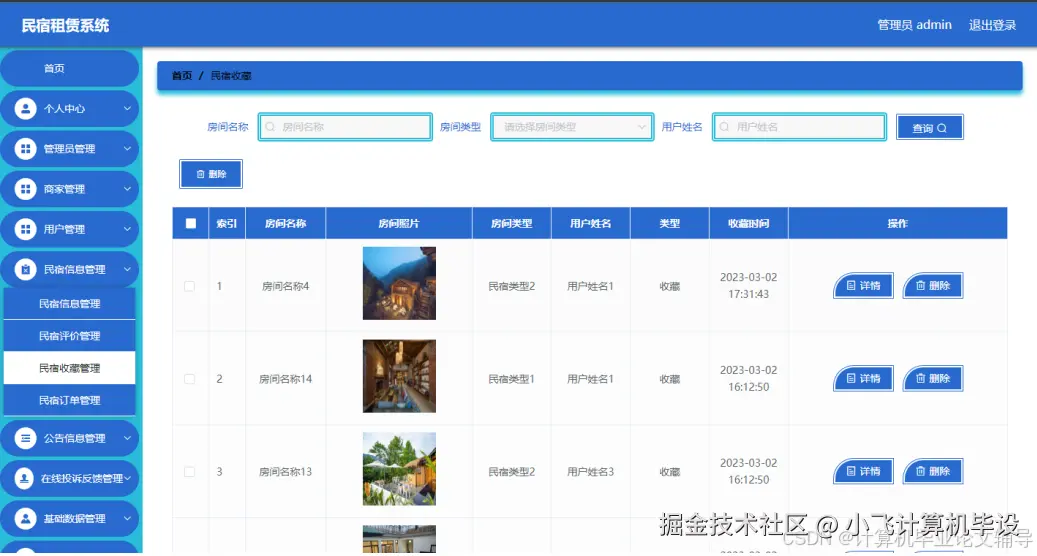Click the 房间名称 column header
The width and height of the screenshot is (1037, 556).
pyautogui.click(x=285, y=223)
